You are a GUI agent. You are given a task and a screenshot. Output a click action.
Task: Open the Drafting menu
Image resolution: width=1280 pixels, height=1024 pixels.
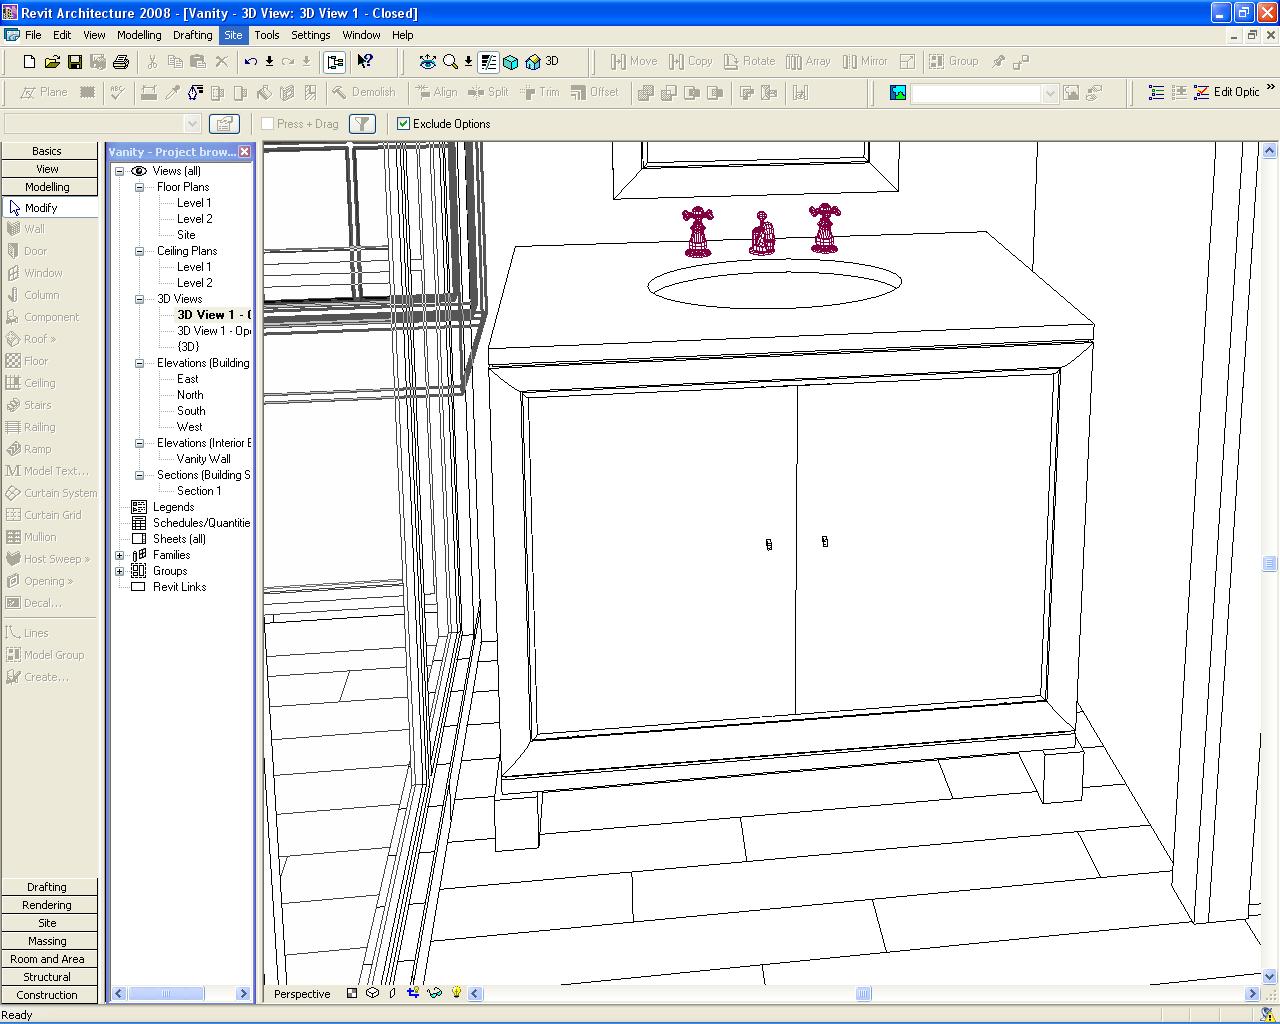[192, 35]
